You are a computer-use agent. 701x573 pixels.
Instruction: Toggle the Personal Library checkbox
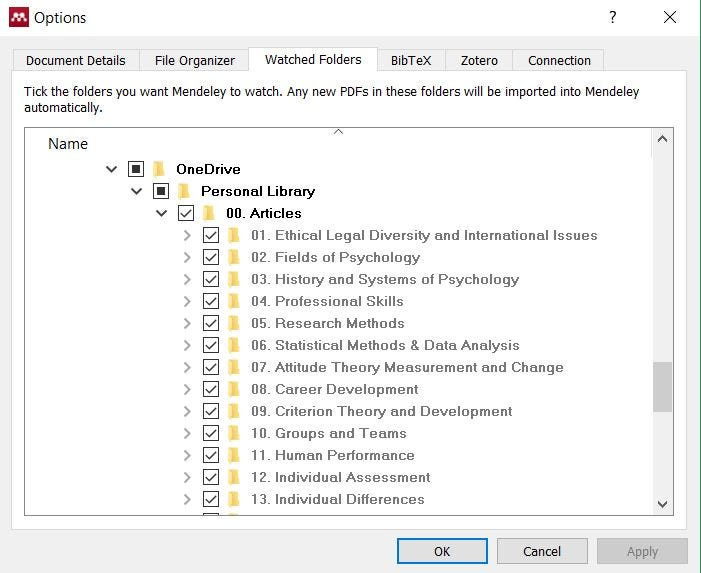(161, 191)
